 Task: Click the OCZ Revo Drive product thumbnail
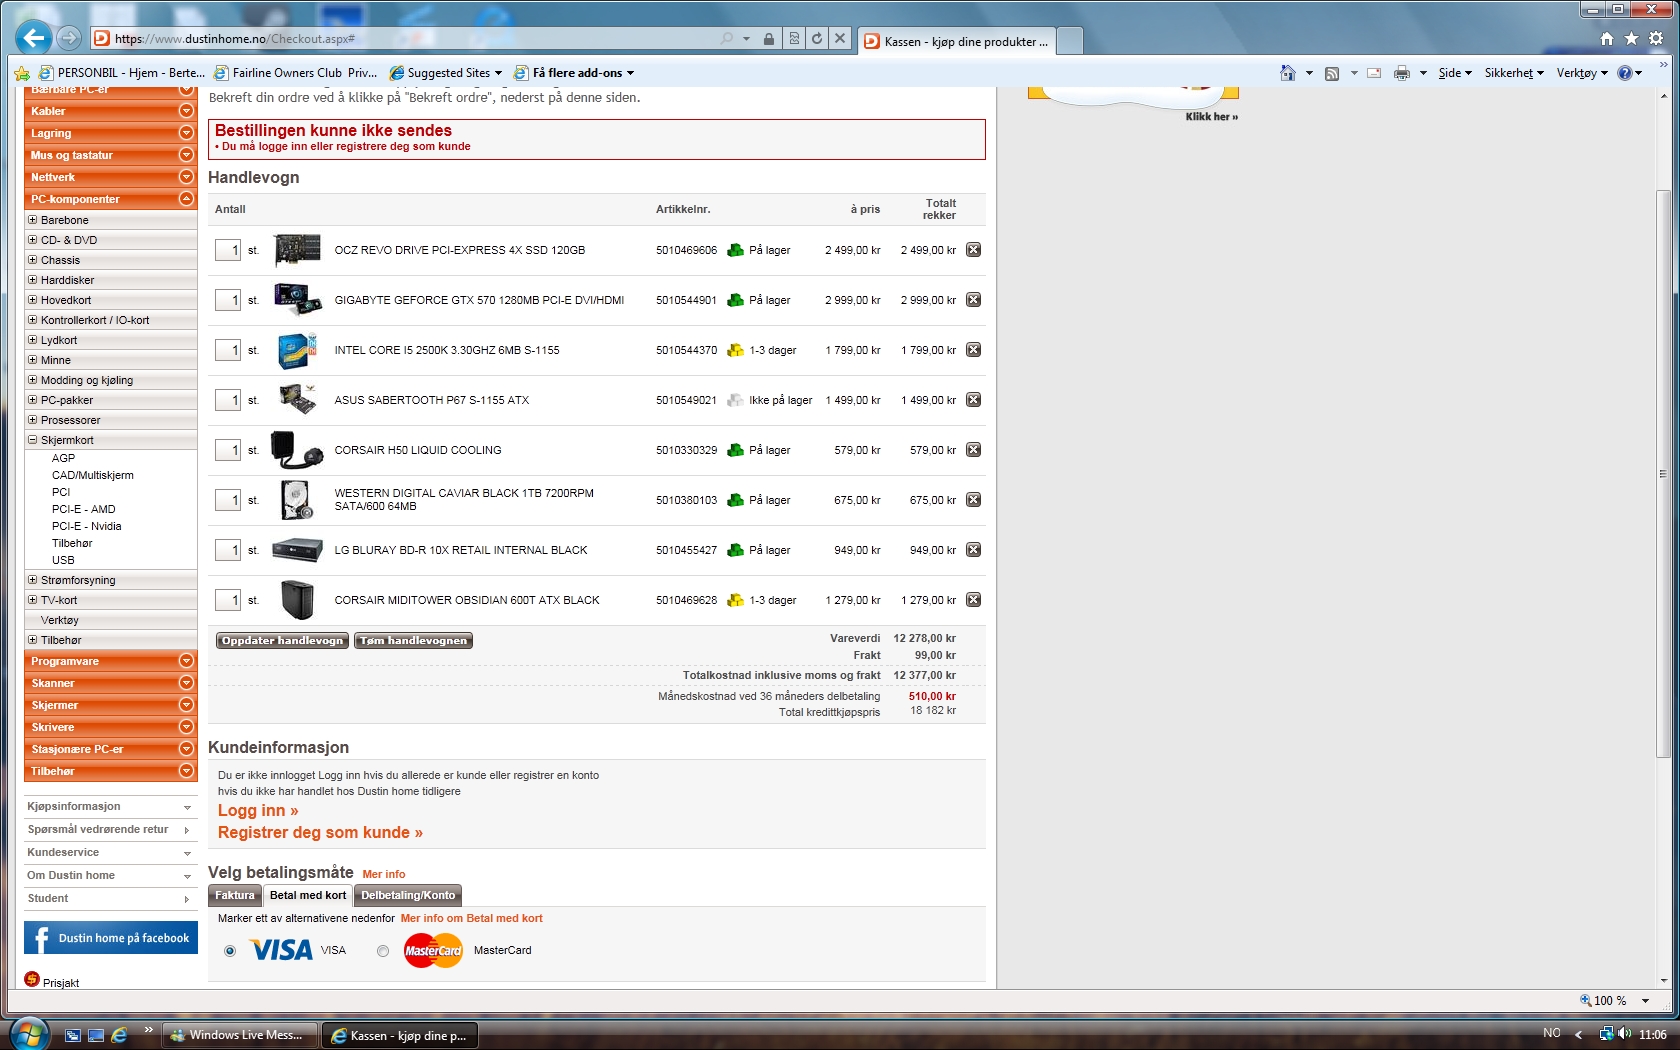298,249
